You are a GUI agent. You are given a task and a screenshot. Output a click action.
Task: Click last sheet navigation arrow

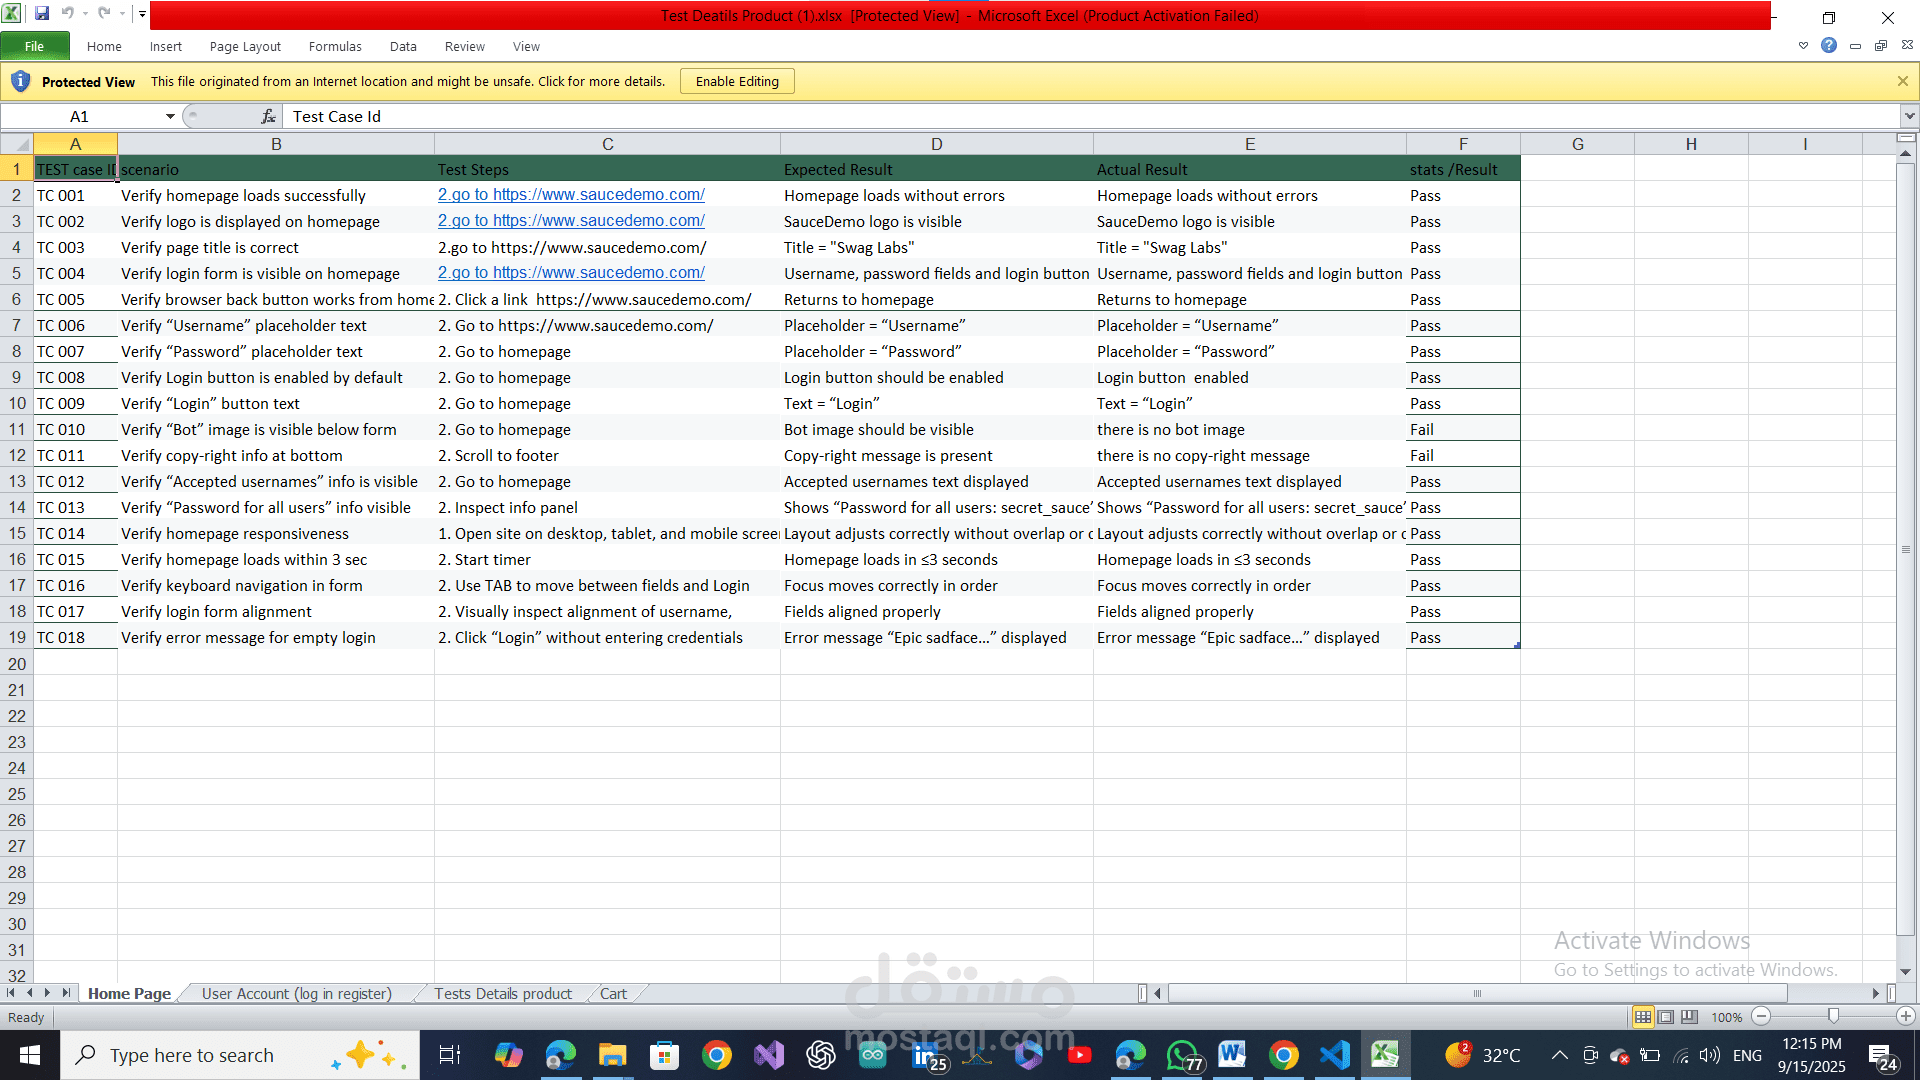66,993
